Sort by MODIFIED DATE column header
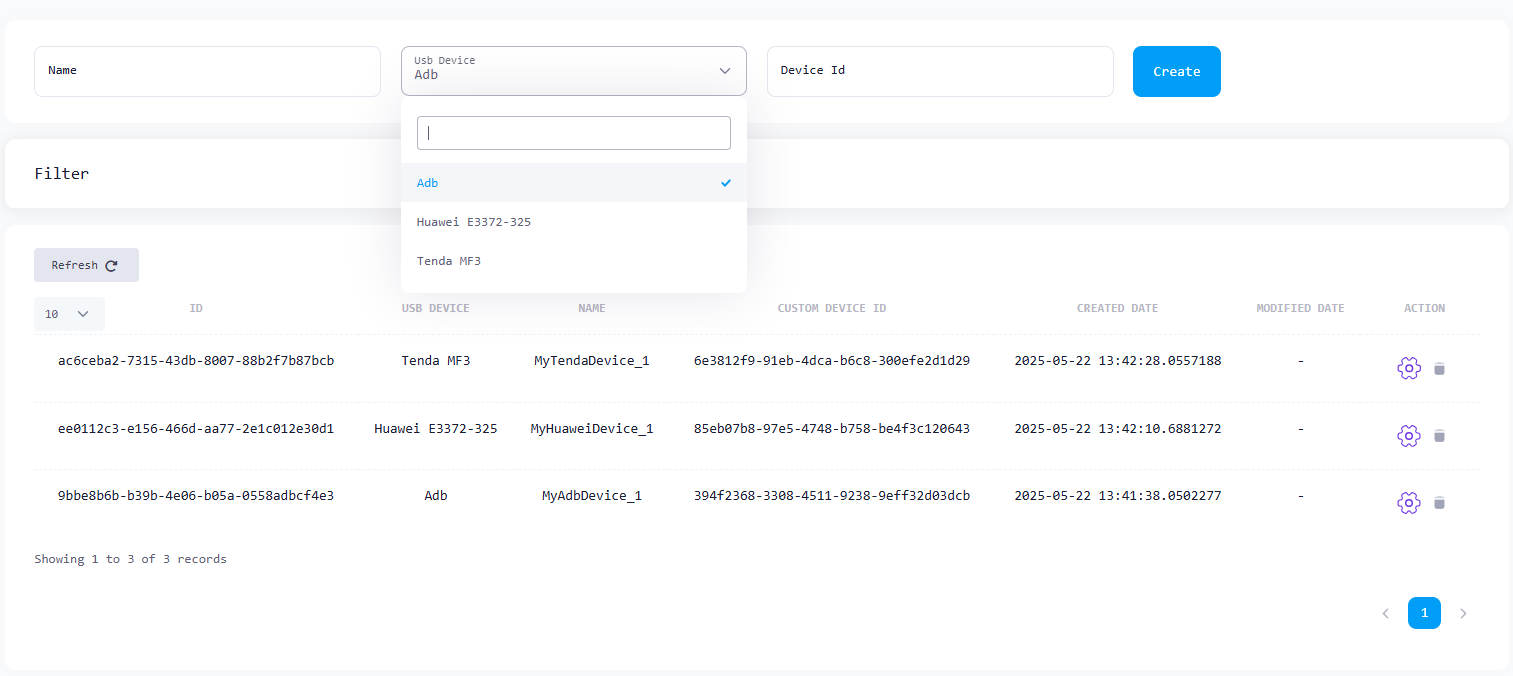The width and height of the screenshot is (1513, 676). click(1300, 308)
